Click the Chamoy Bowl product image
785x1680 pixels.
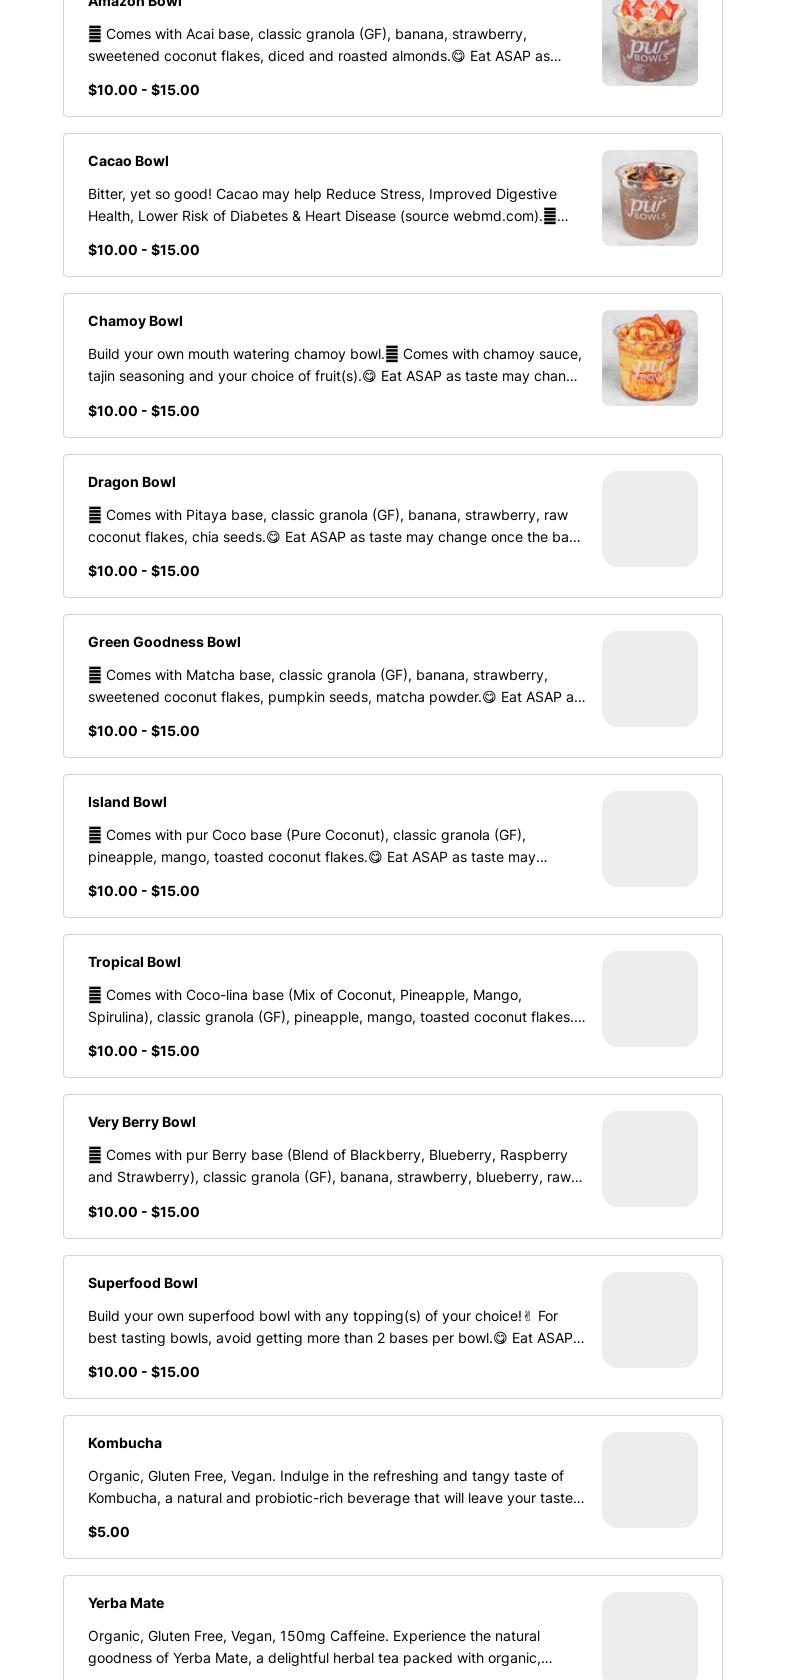[x=649, y=358]
